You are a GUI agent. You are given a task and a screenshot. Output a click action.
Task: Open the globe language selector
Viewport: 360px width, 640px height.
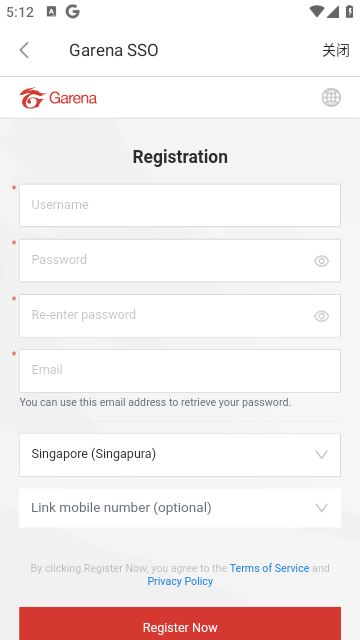(331, 98)
